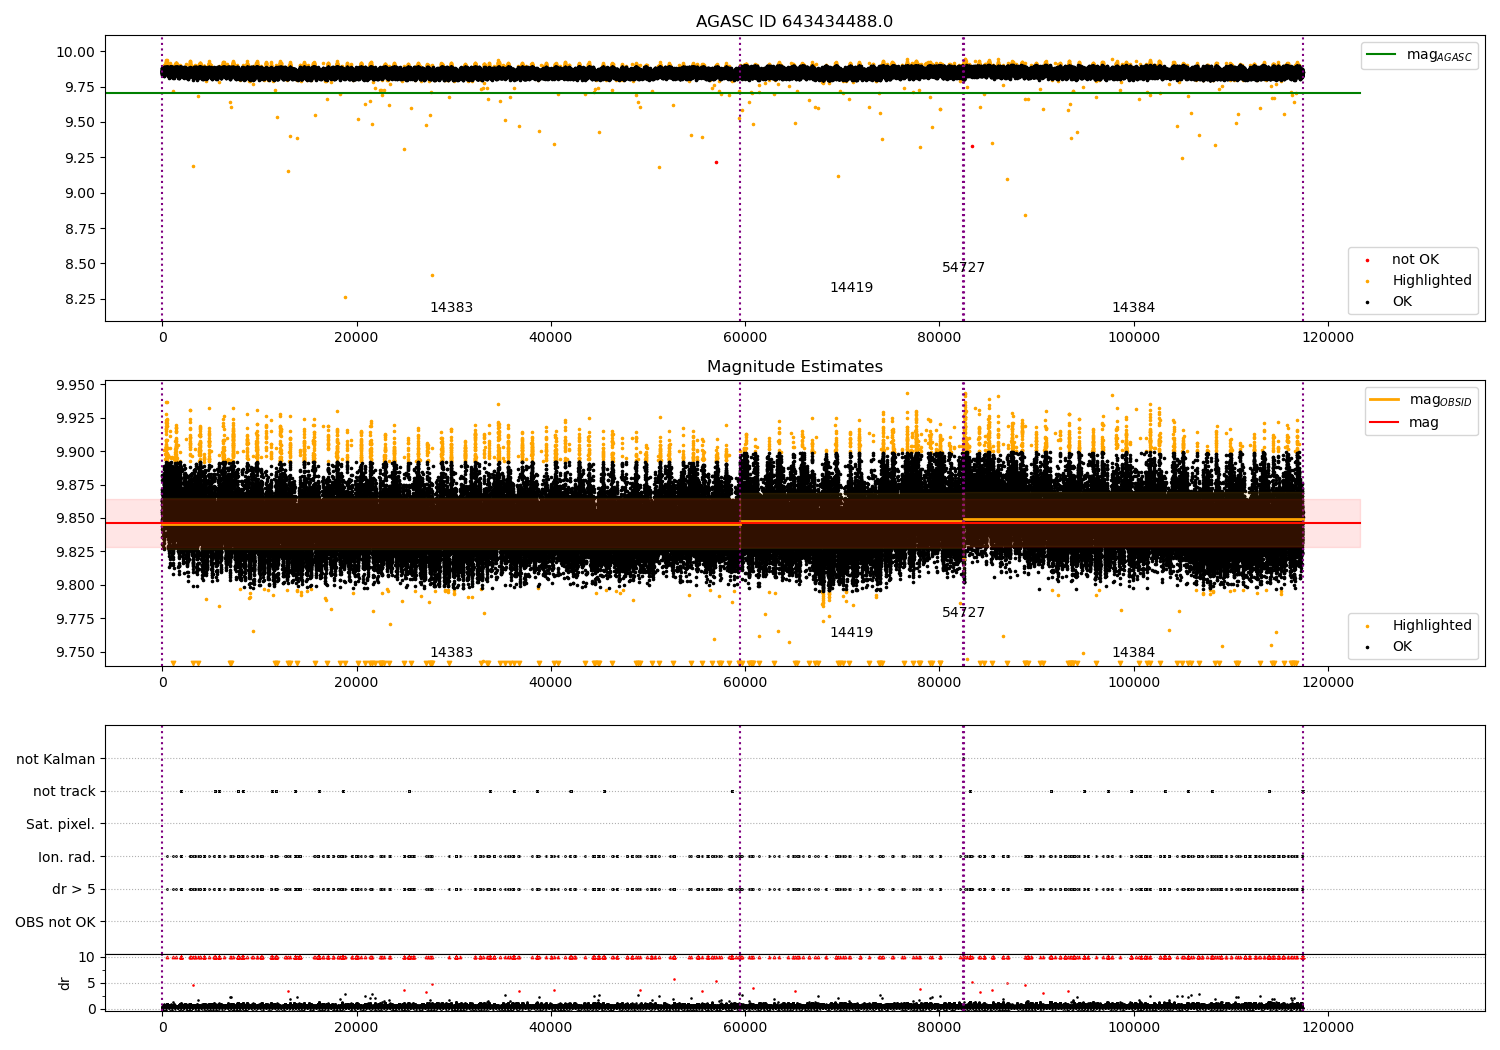Click x-axis tick '120000' under the top plot
This screenshot has height=1050, width=1500.
pyautogui.click(x=1328, y=337)
